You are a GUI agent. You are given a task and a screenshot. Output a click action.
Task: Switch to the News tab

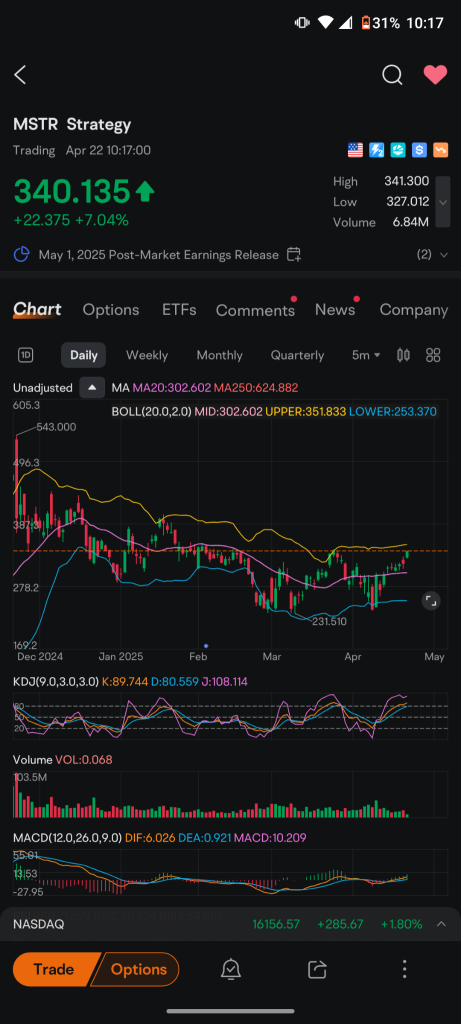click(x=335, y=310)
